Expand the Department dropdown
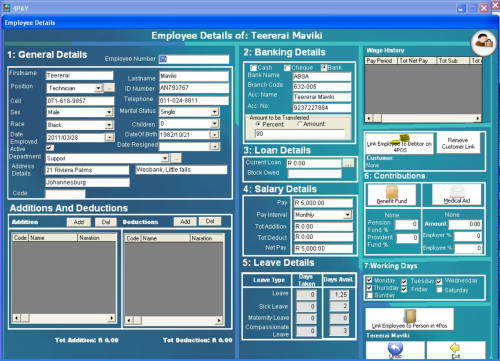Image resolution: width=500 pixels, height=361 pixels. point(165,158)
